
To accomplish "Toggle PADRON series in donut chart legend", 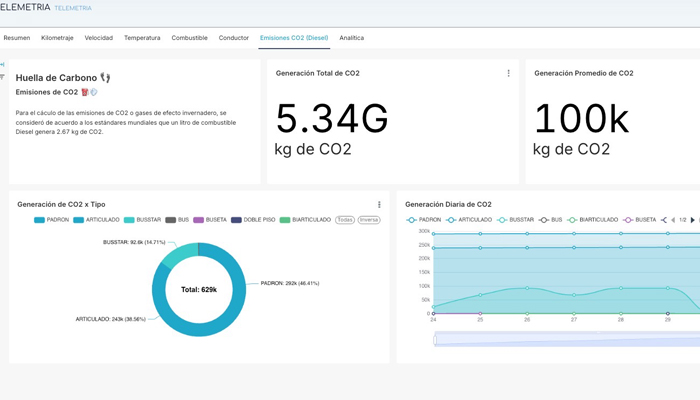I will 51,220.
